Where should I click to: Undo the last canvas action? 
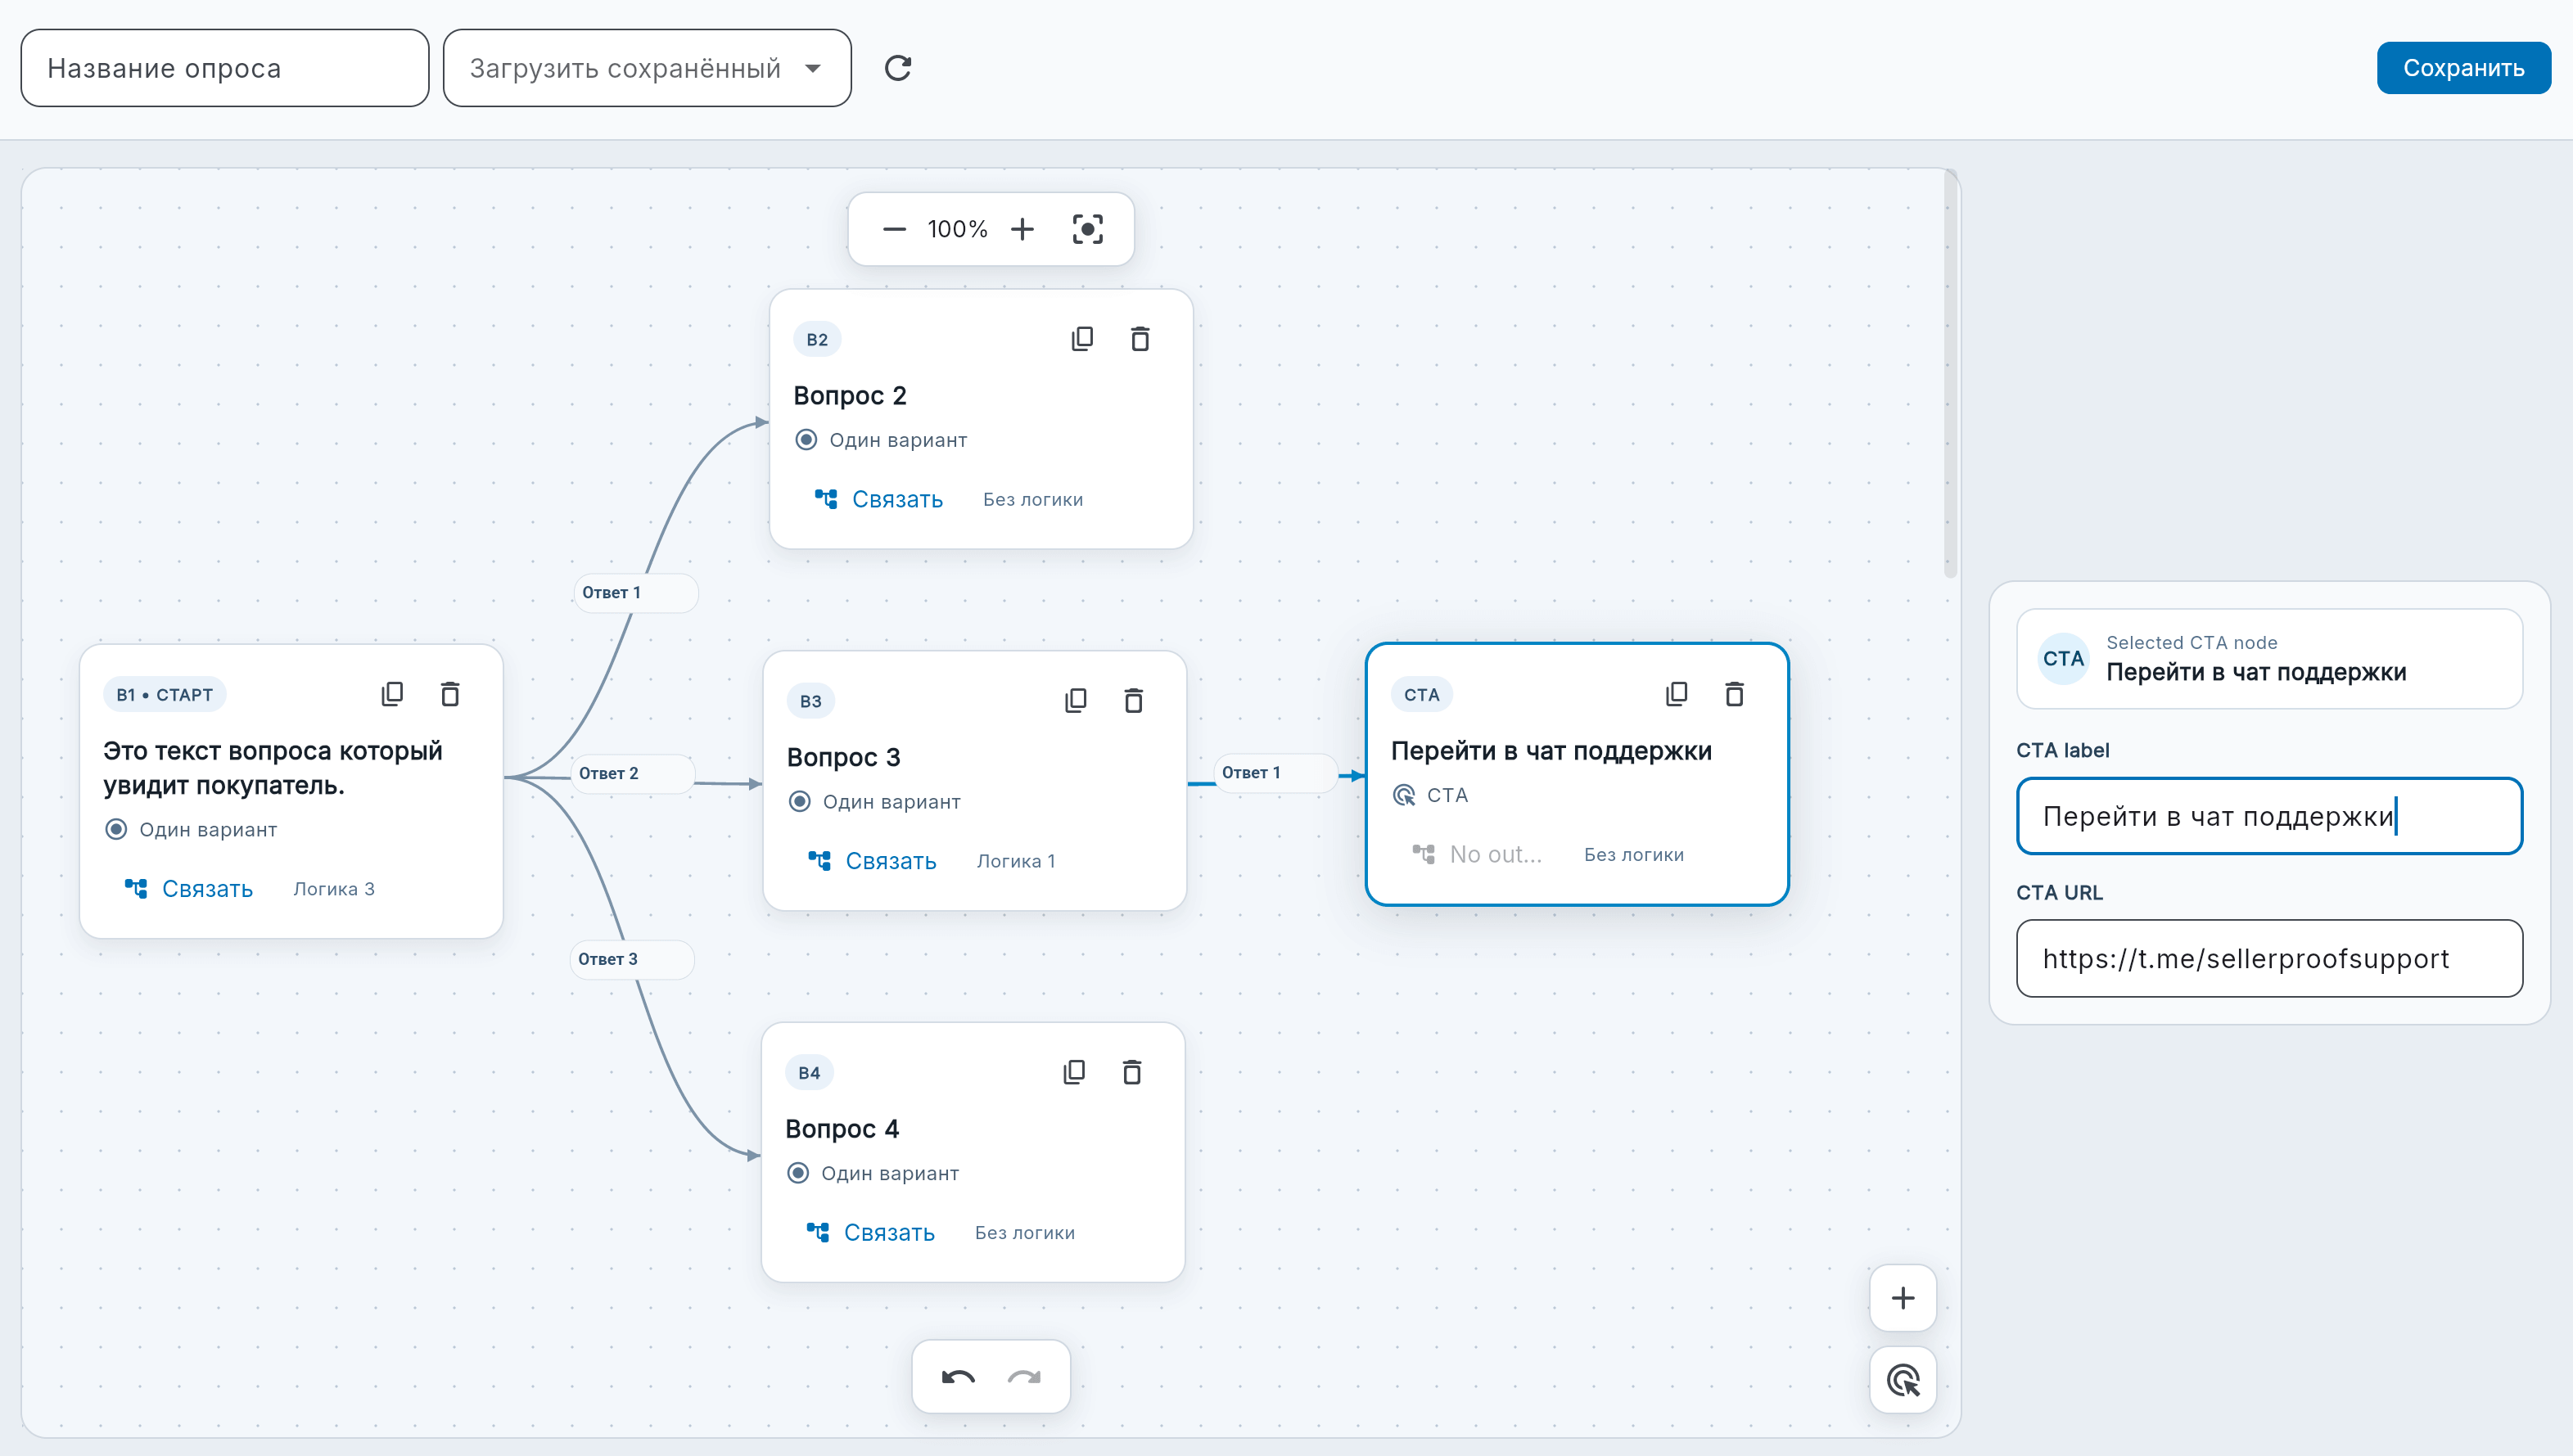958,1377
